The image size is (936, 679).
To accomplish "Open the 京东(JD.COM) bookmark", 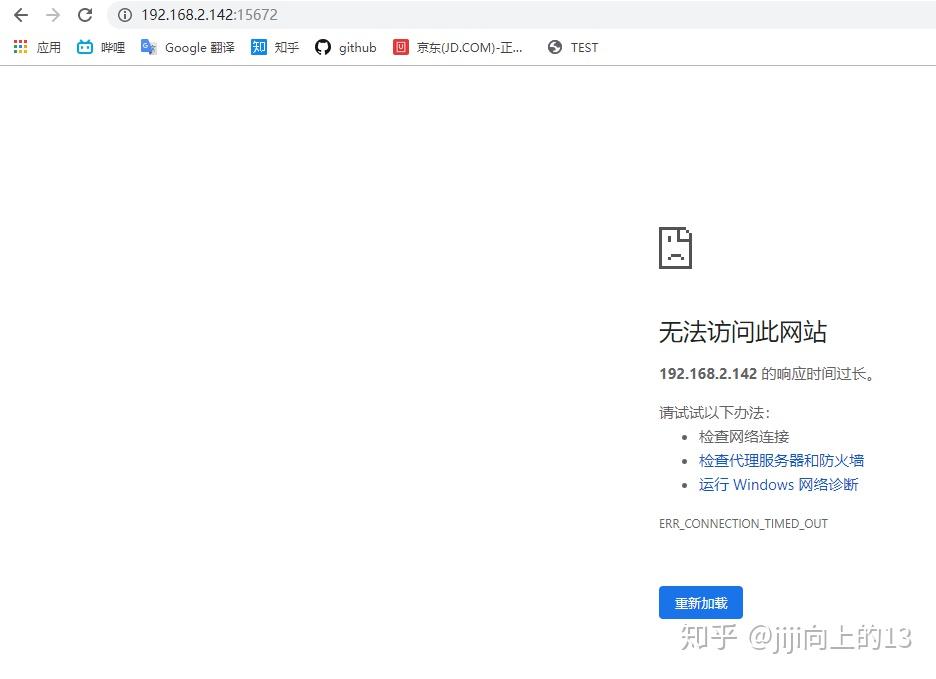I will pos(468,47).
